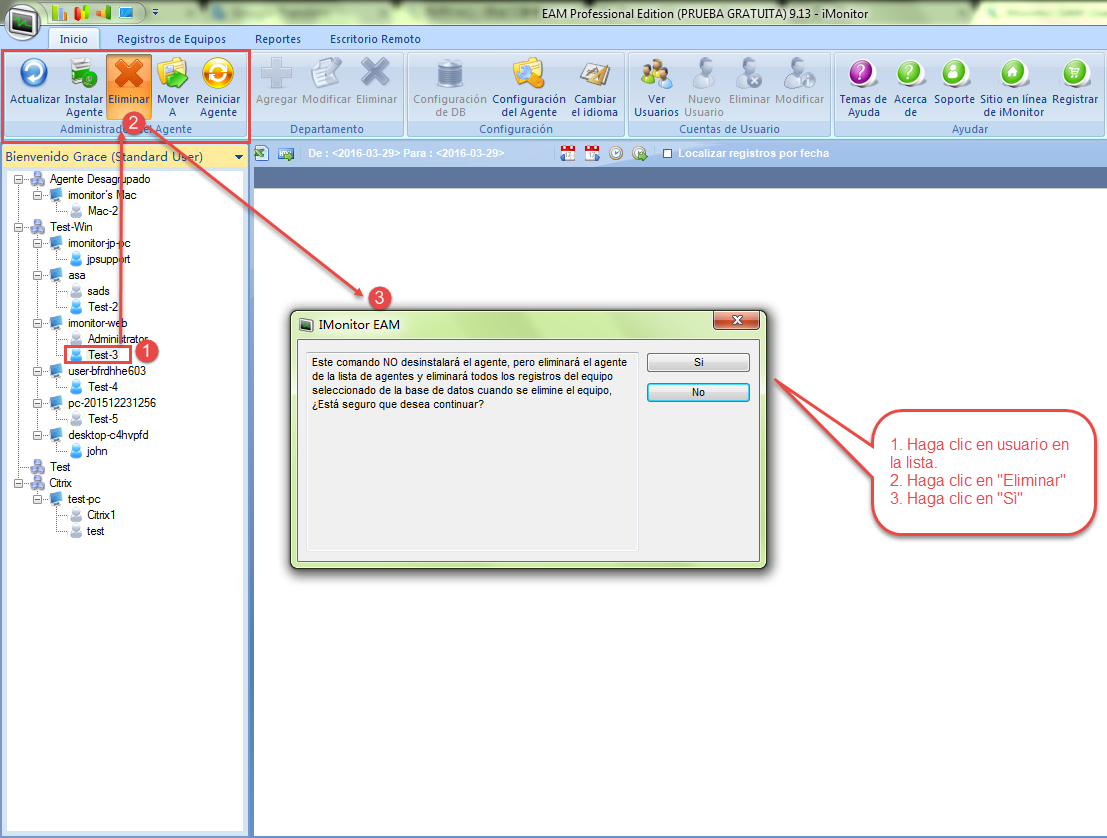Screen dimensions: 1107x838
Task: Open the Reportes tab
Action: [x=278, y=39]
